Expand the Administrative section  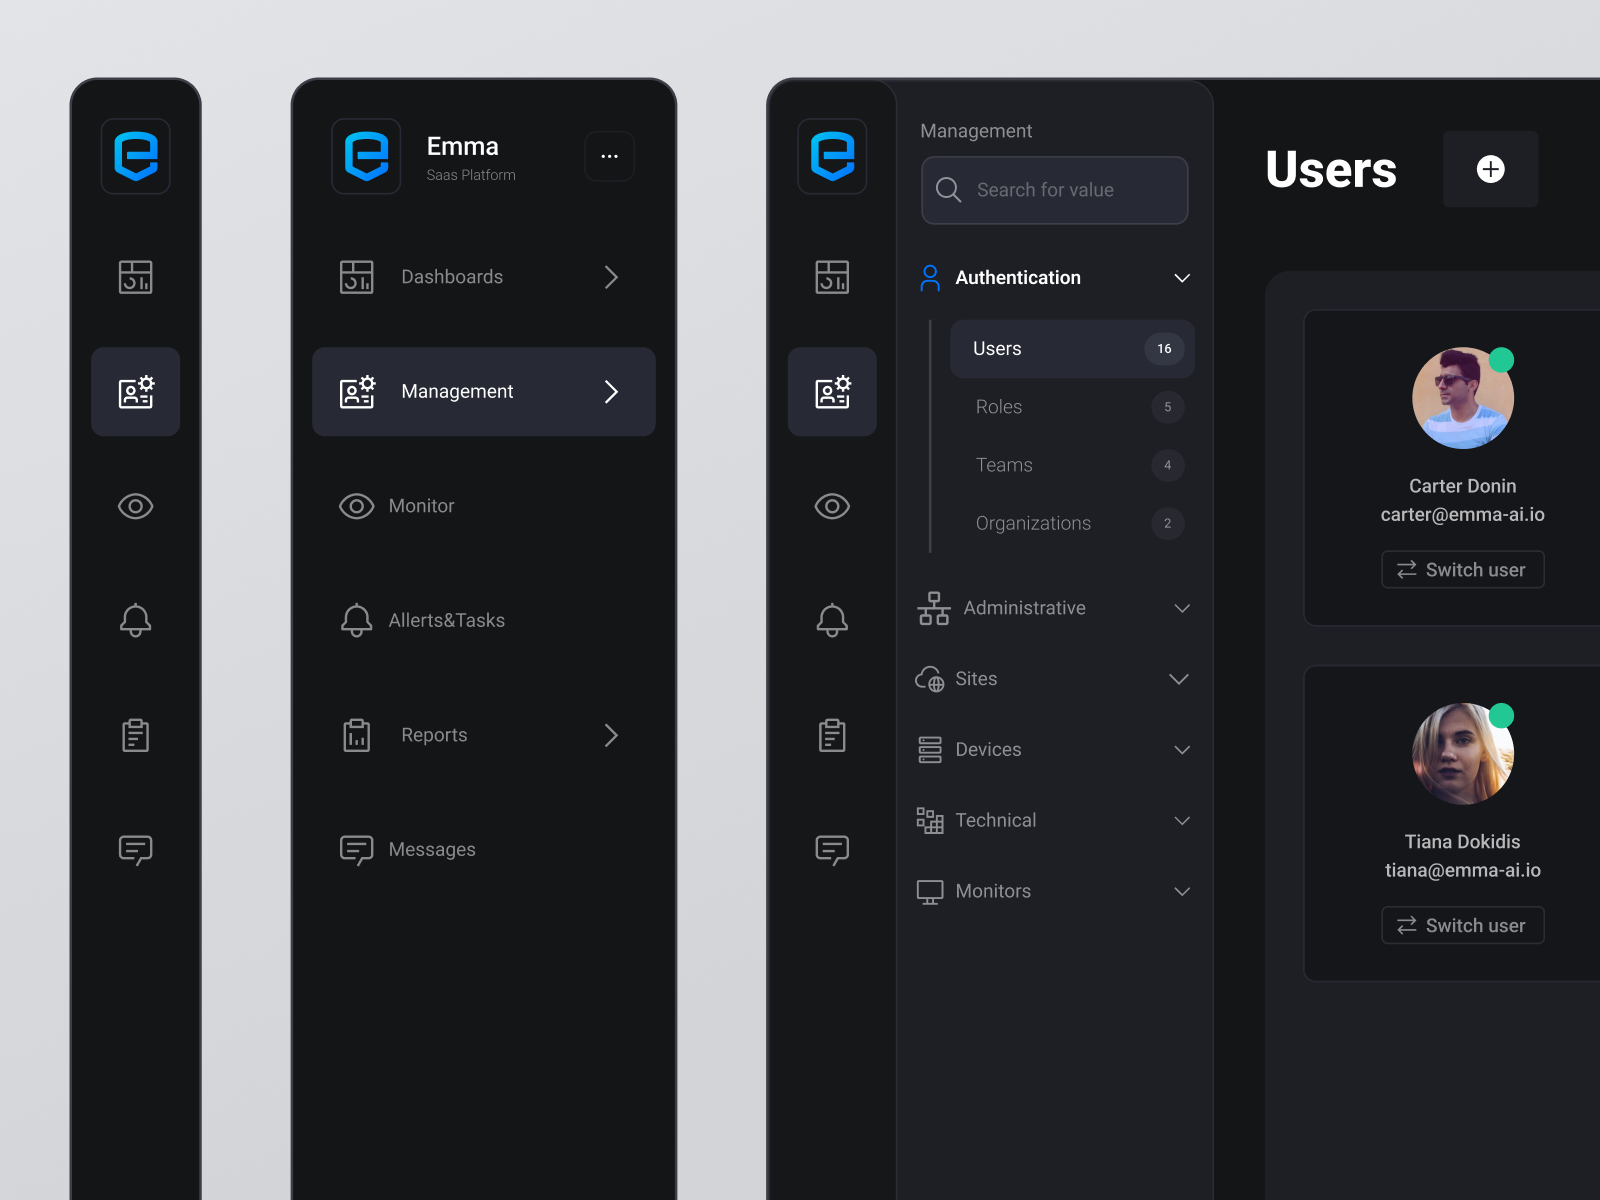(x=1182, y=608)
